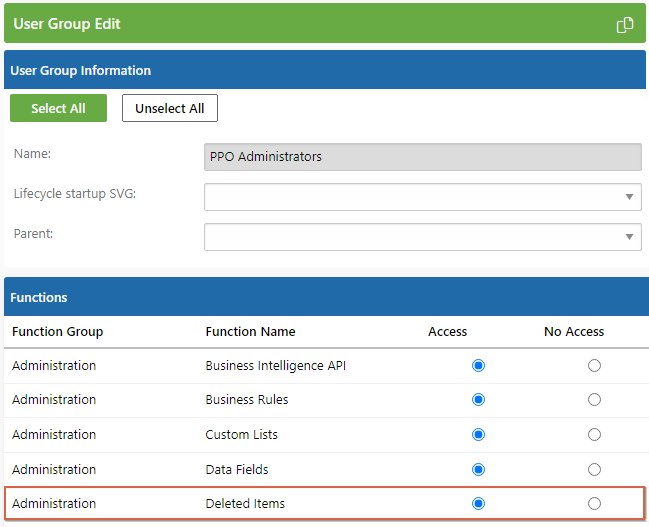This screenshot has width=649, height=527.
Task: Set No Access for Business Rules
Action: click(594, 399)
